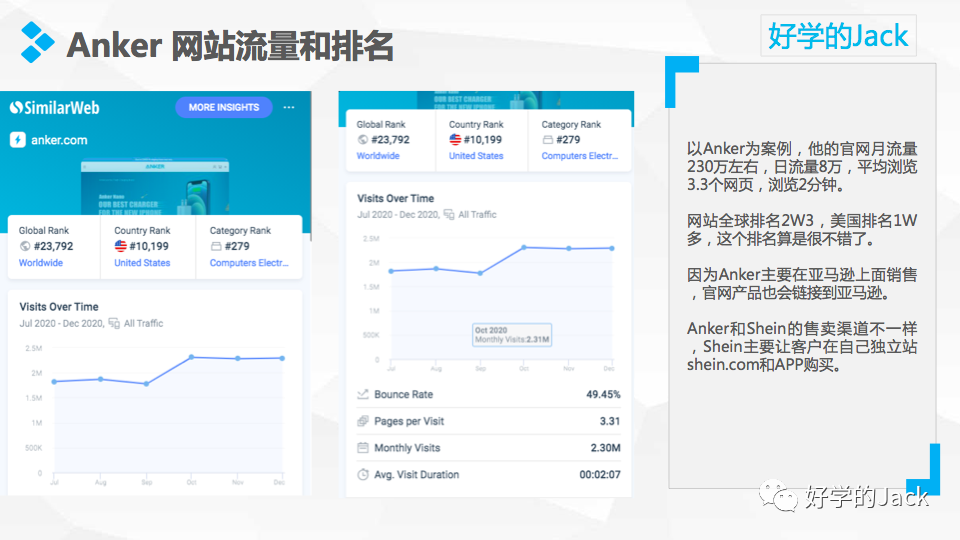Click the Oct data point on middle chart
Viewport: 960px width, 540px height.
(x=524, y=247)
